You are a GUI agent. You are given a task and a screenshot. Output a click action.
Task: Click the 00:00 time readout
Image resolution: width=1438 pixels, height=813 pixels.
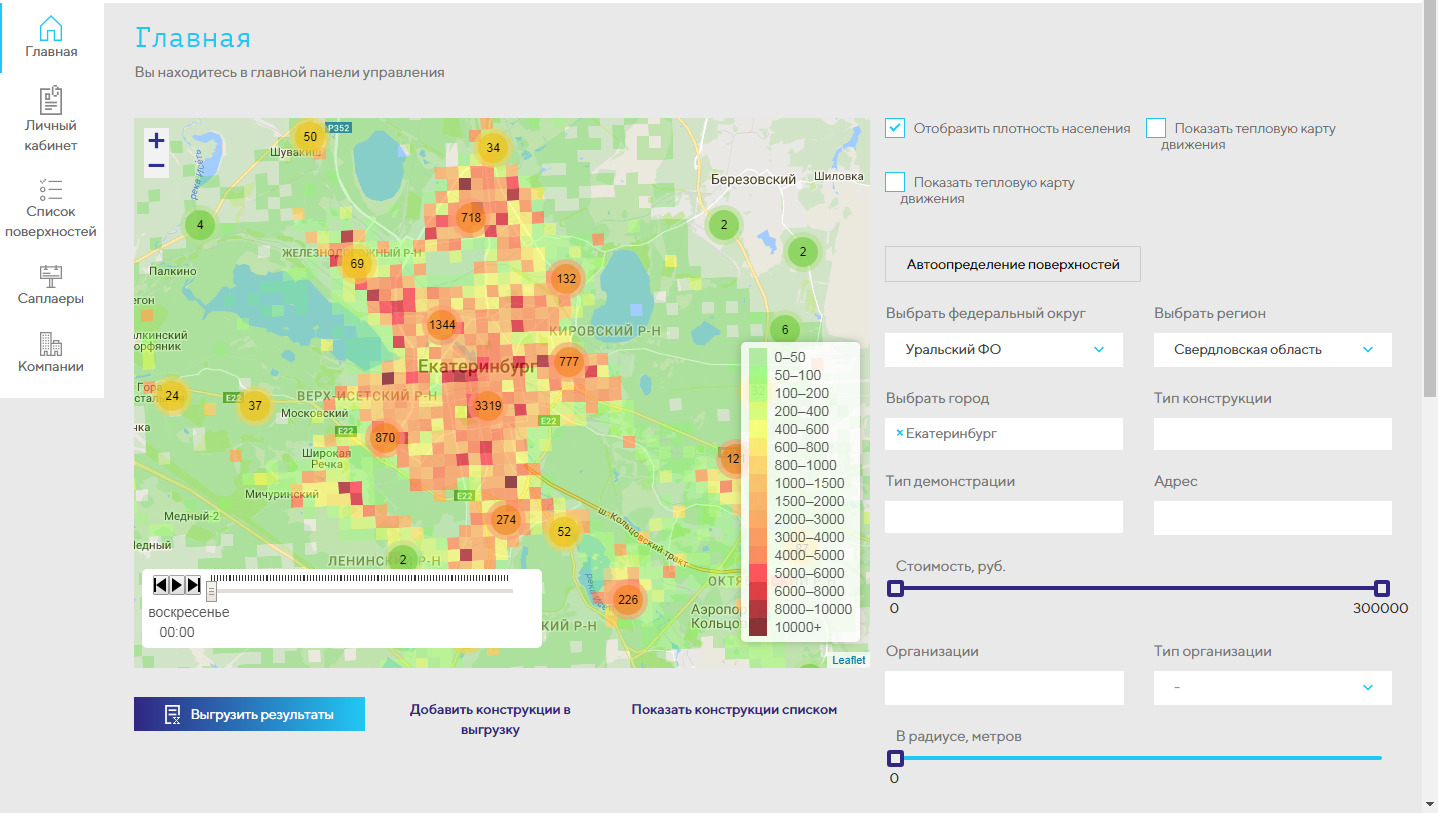[177, 632]
